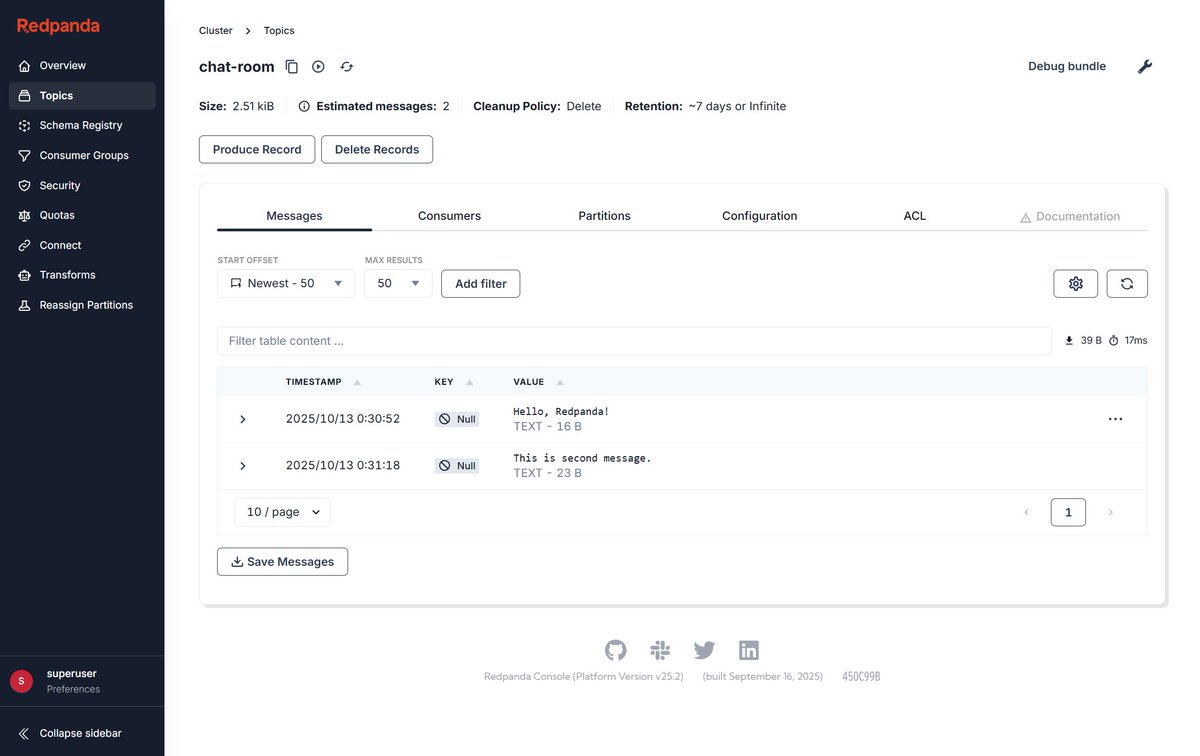Switch to the Messages tab
Viewport: 1200px width, 756px height.
(294, 216)
